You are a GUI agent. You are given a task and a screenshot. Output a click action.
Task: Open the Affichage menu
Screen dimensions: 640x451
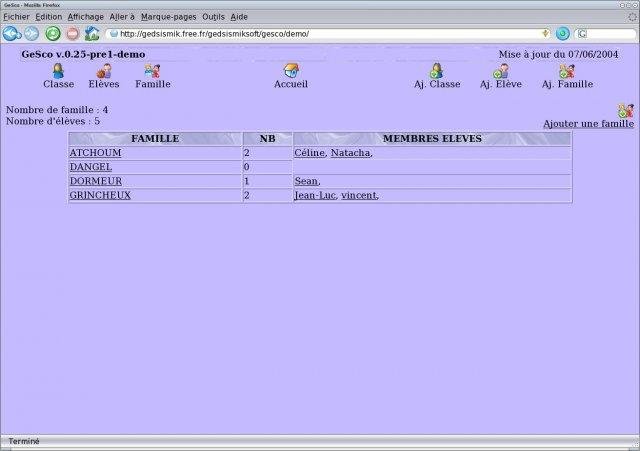pyautogui.click(x=86, y=17)
